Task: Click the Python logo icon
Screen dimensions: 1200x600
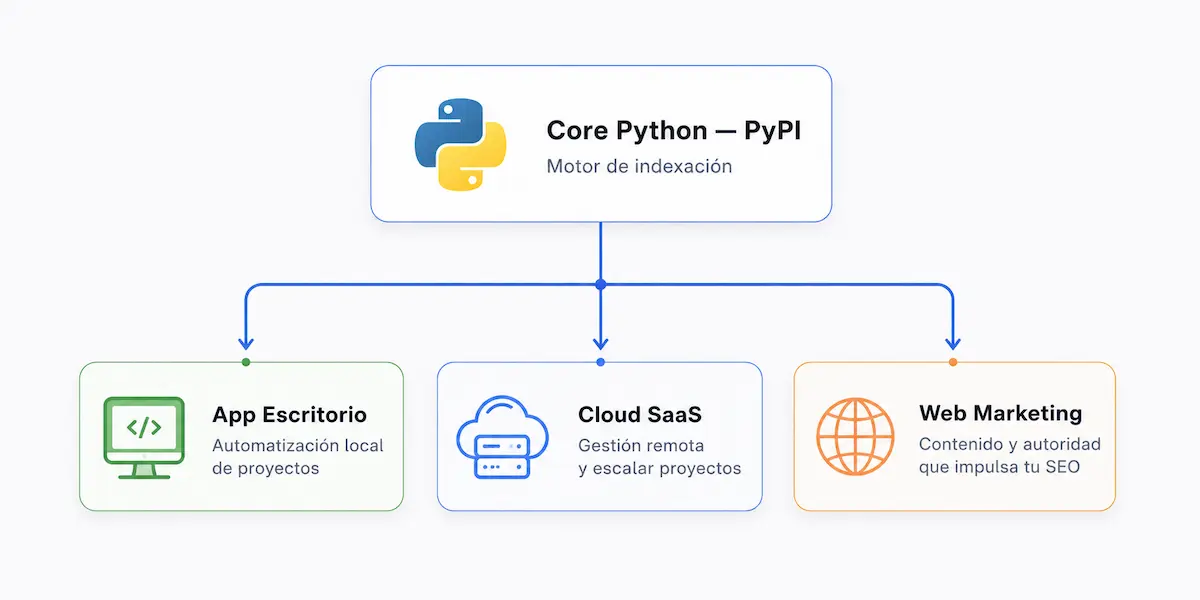Action: click(460, 144)
